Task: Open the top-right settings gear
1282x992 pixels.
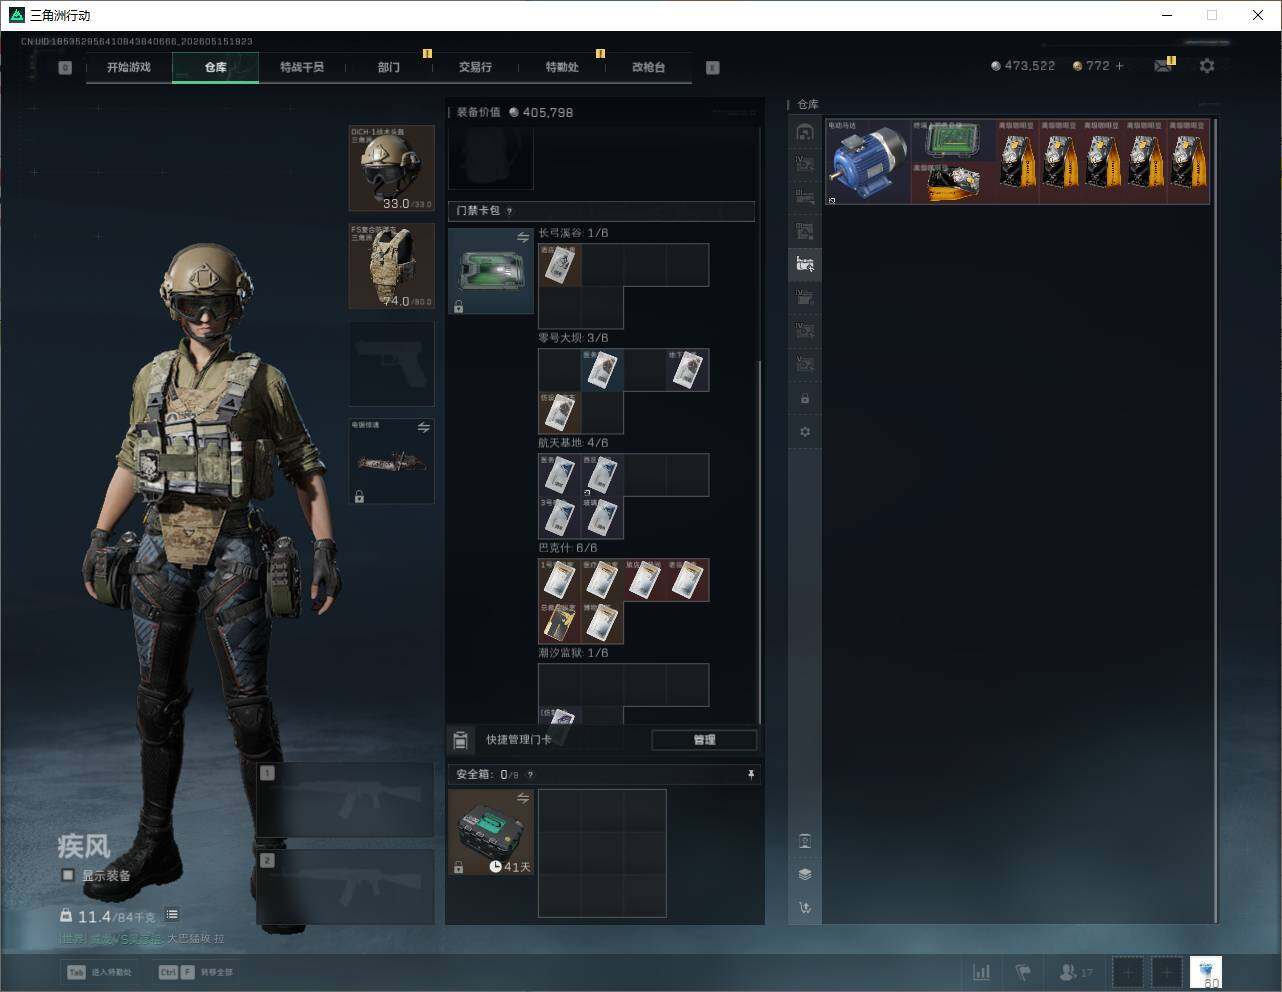Action: 1207,66
